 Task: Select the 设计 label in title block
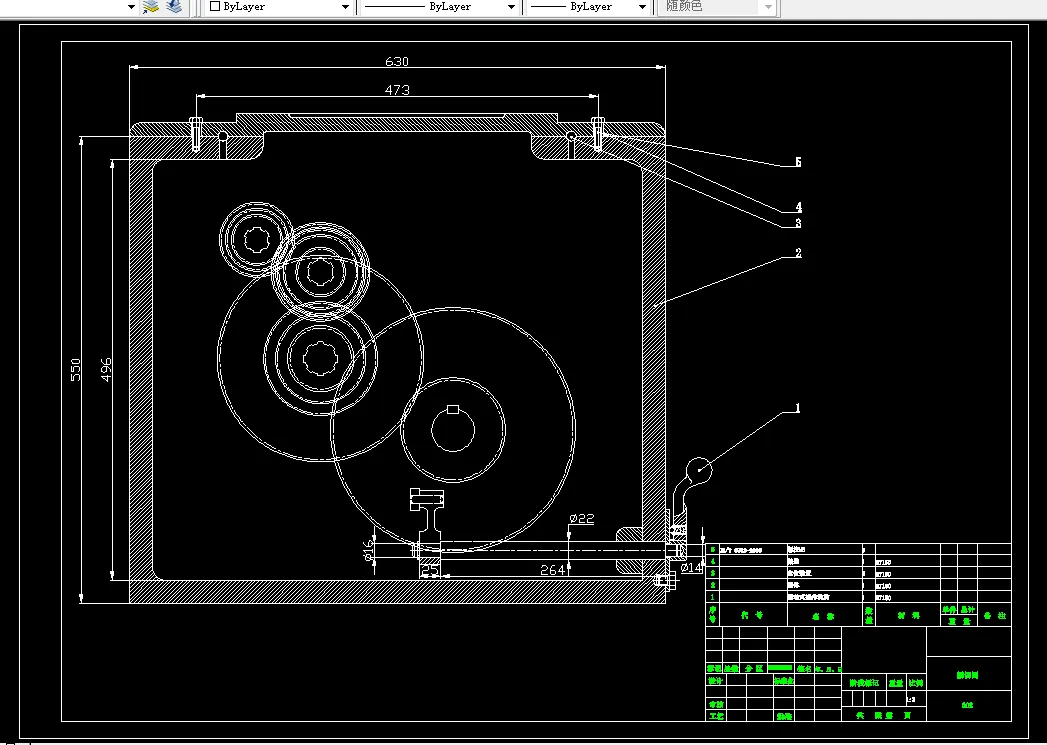(x=715, y=681)
